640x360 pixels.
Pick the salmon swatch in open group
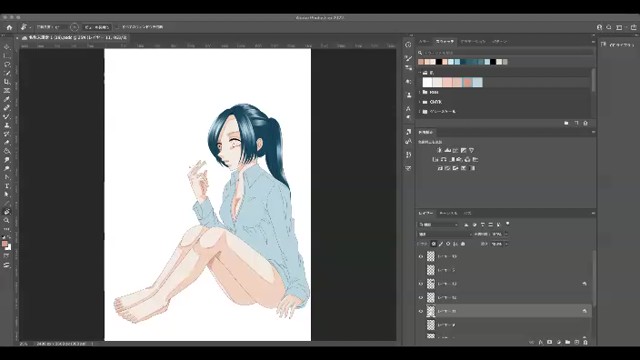click(467, 82)
